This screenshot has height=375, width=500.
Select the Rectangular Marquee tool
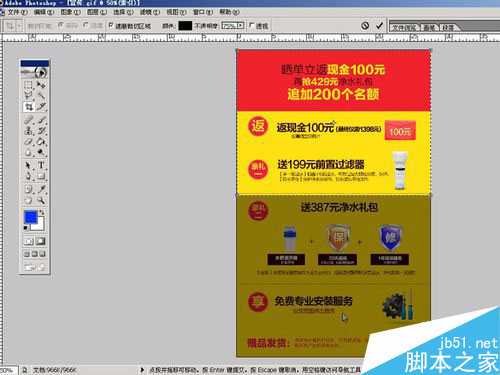click(29, 85)
